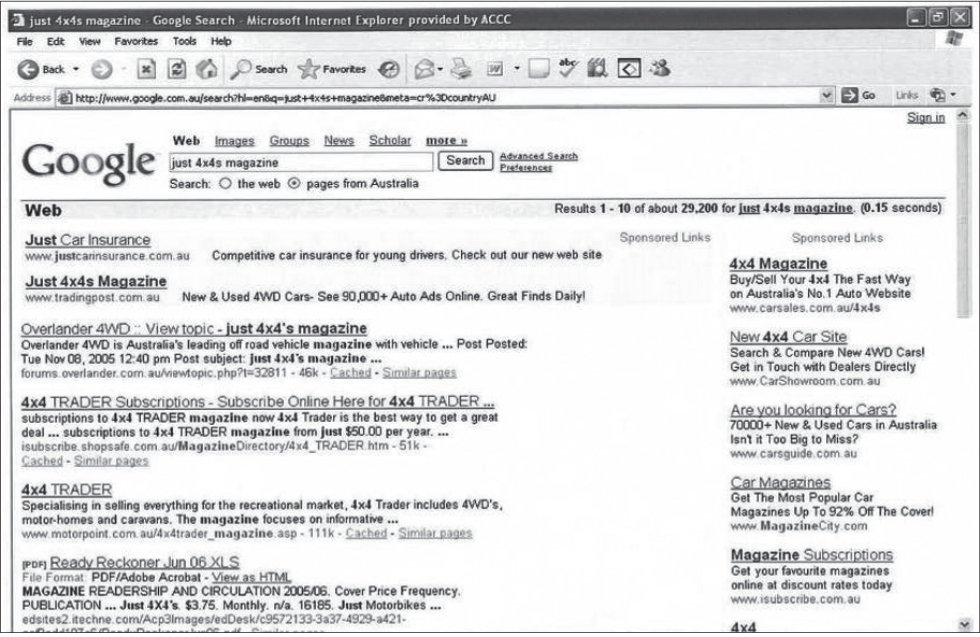Click the Forward arrow button
The width and height of the screenshot is (980, 637).
point(102,69)
